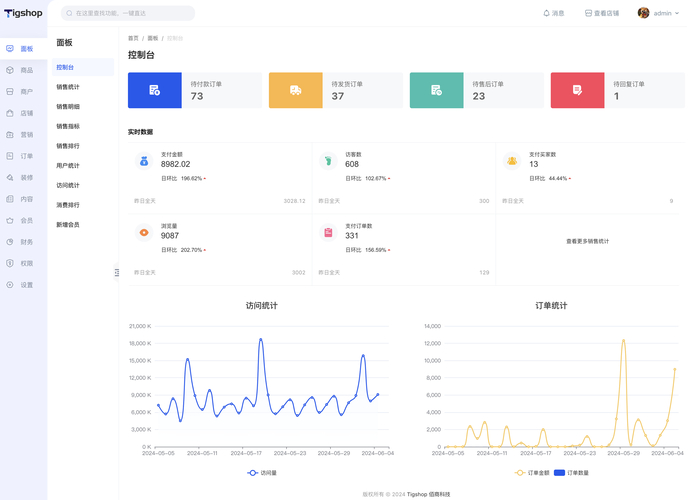
Task: Toggle the 访问量 legend series
Action: (262, 473)
